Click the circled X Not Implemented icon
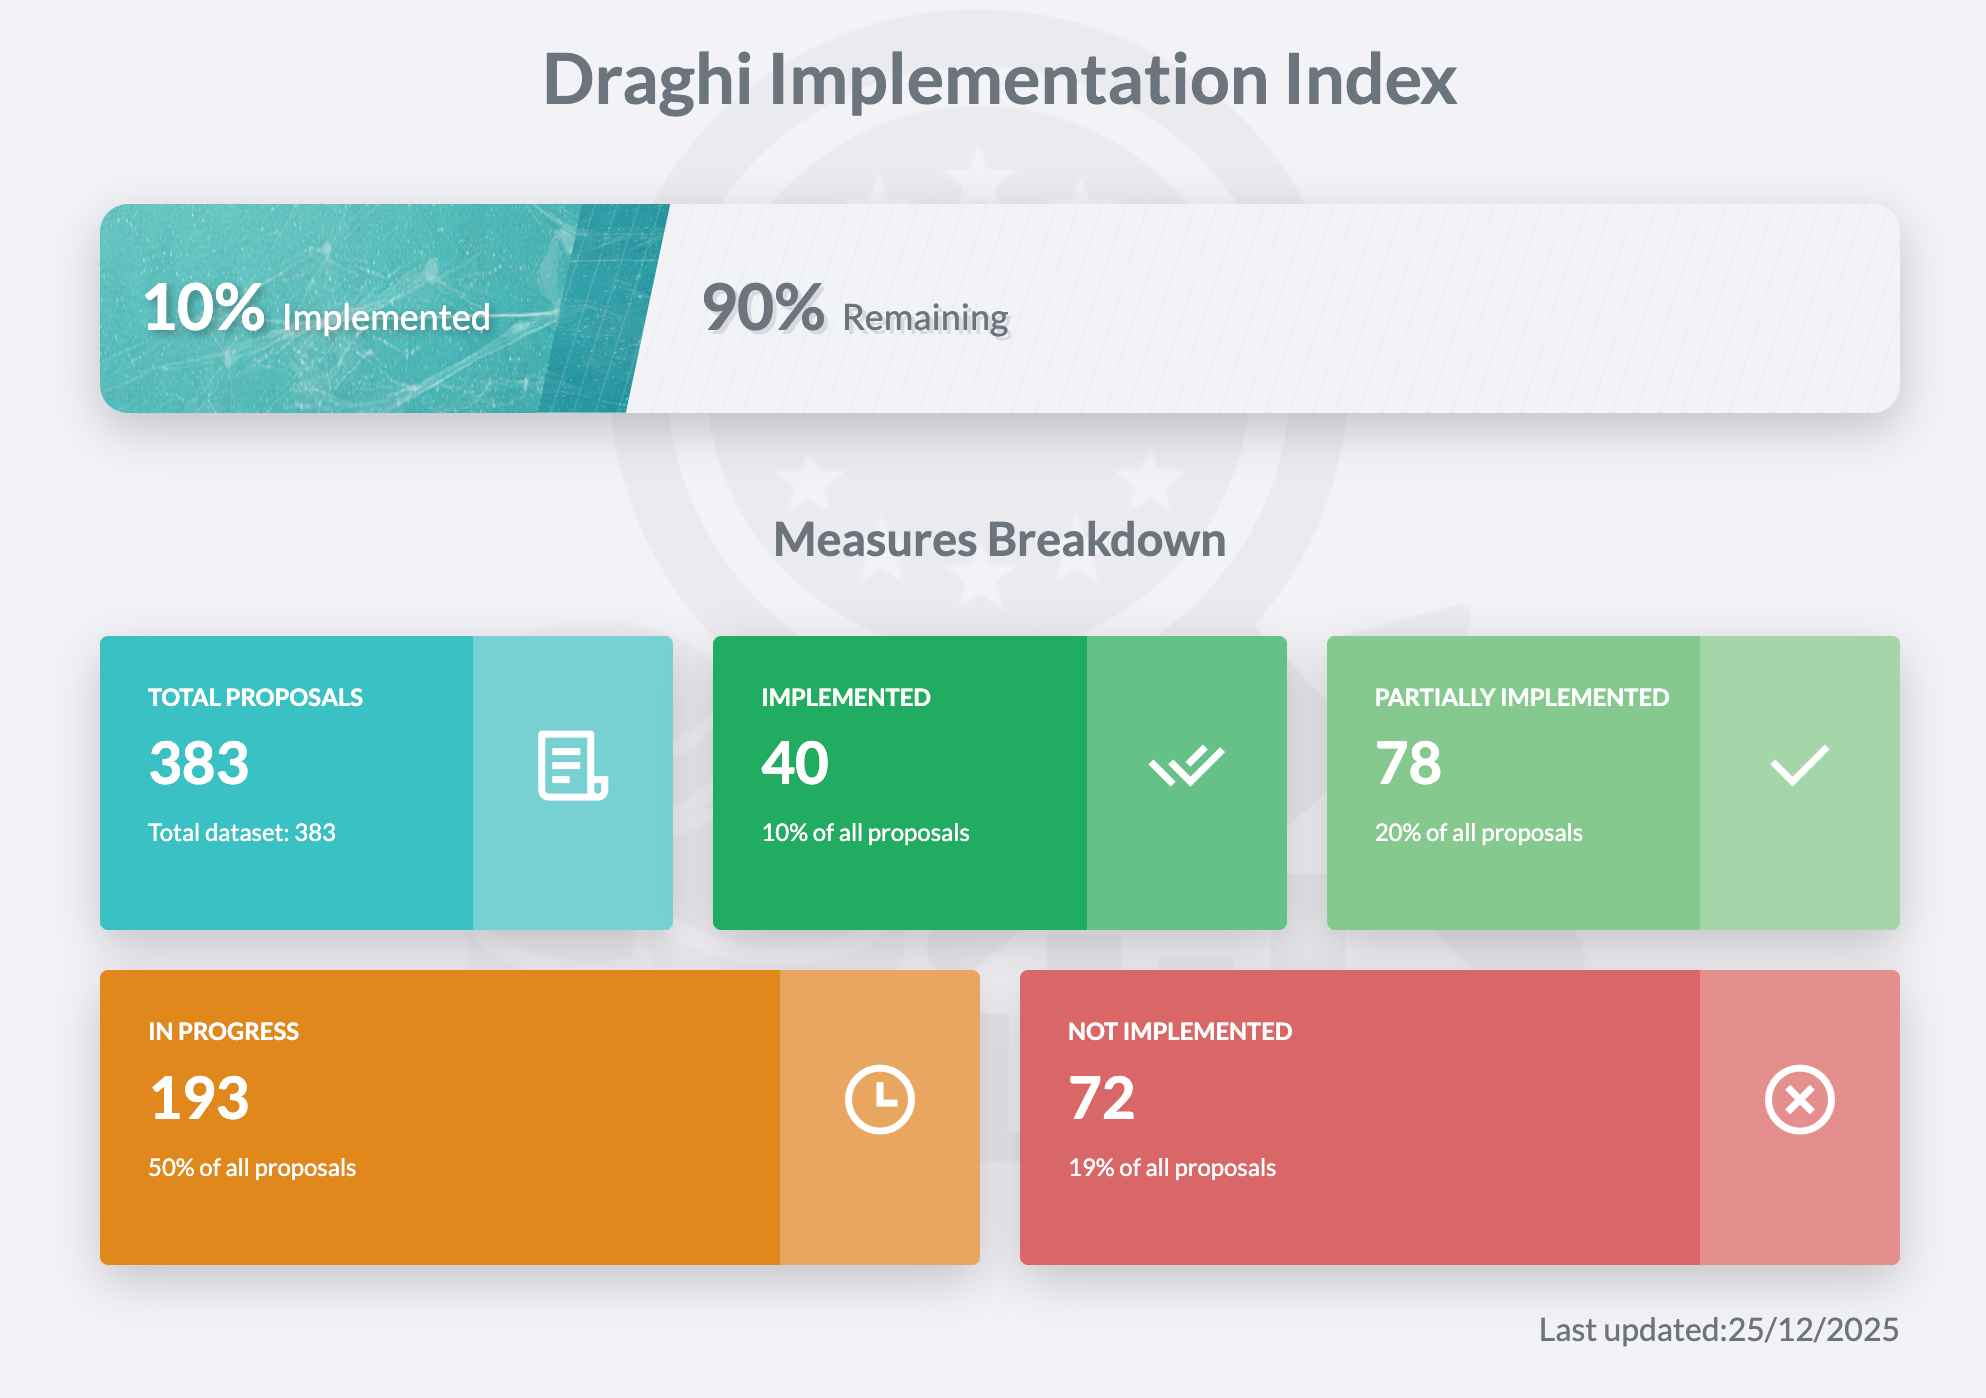The height and width of the screenshot is (1398, 1986). (1799, 1099)
